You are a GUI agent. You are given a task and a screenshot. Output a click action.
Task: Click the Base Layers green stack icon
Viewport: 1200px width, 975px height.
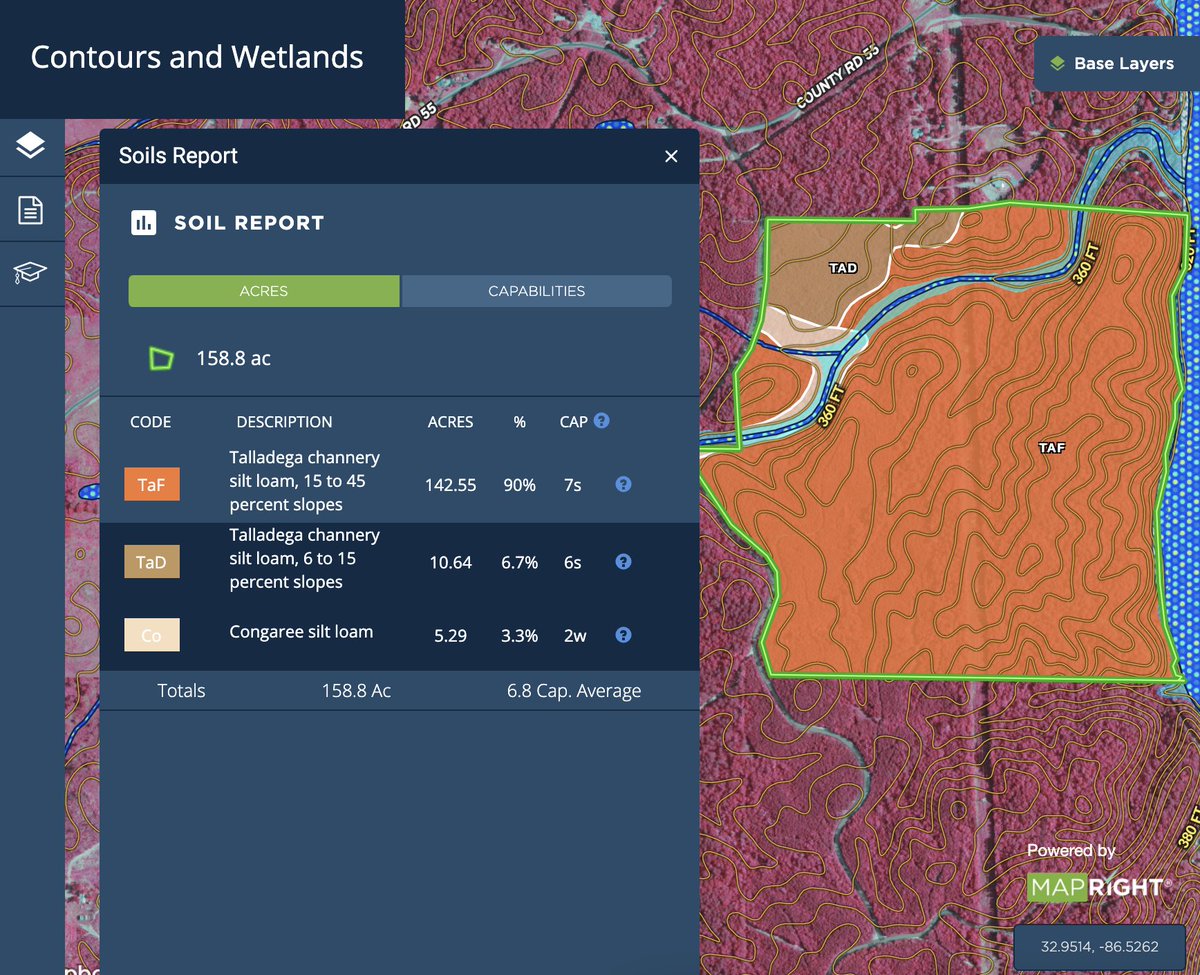coord(1057,63)
